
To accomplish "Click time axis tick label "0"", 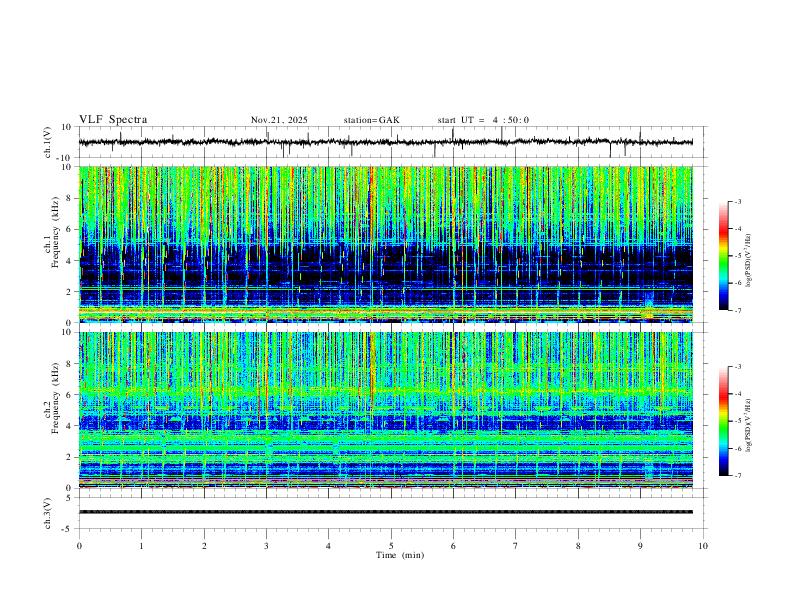I will coord(79,546).
